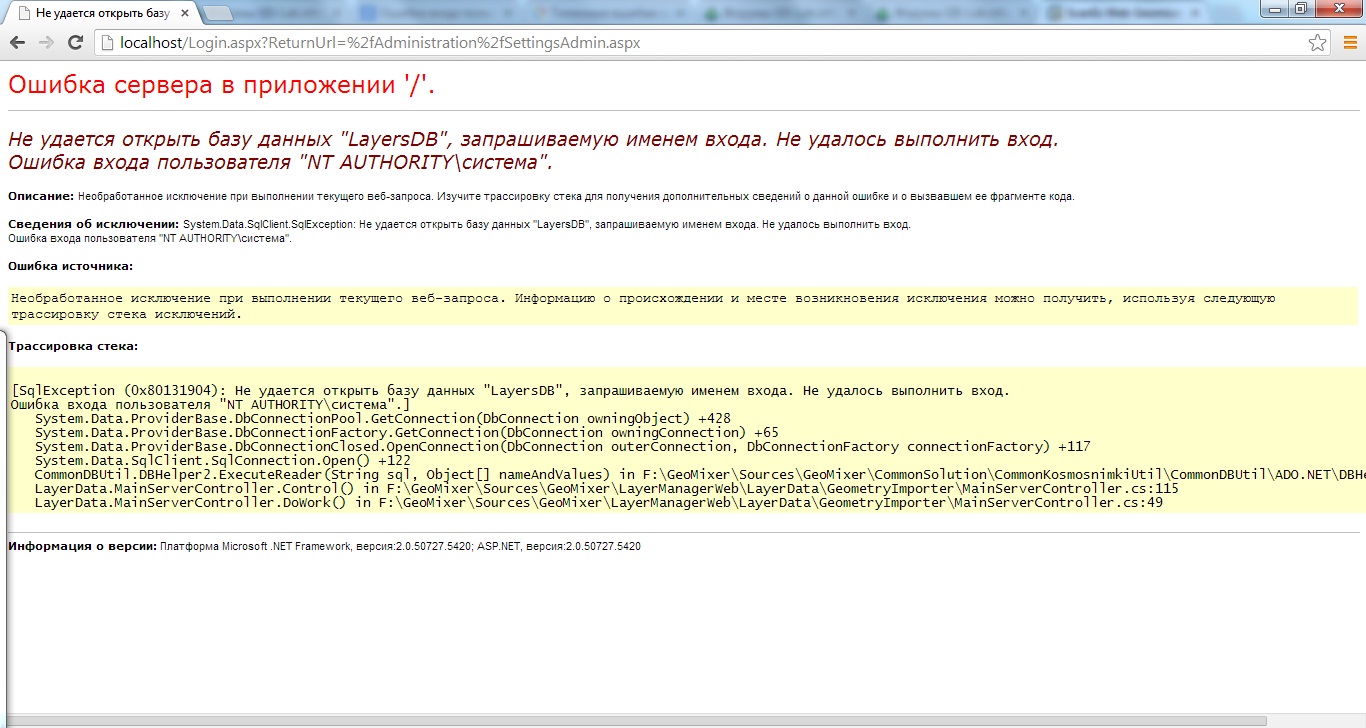Bookmark this page with the star icon

[x=1318, y=43]
